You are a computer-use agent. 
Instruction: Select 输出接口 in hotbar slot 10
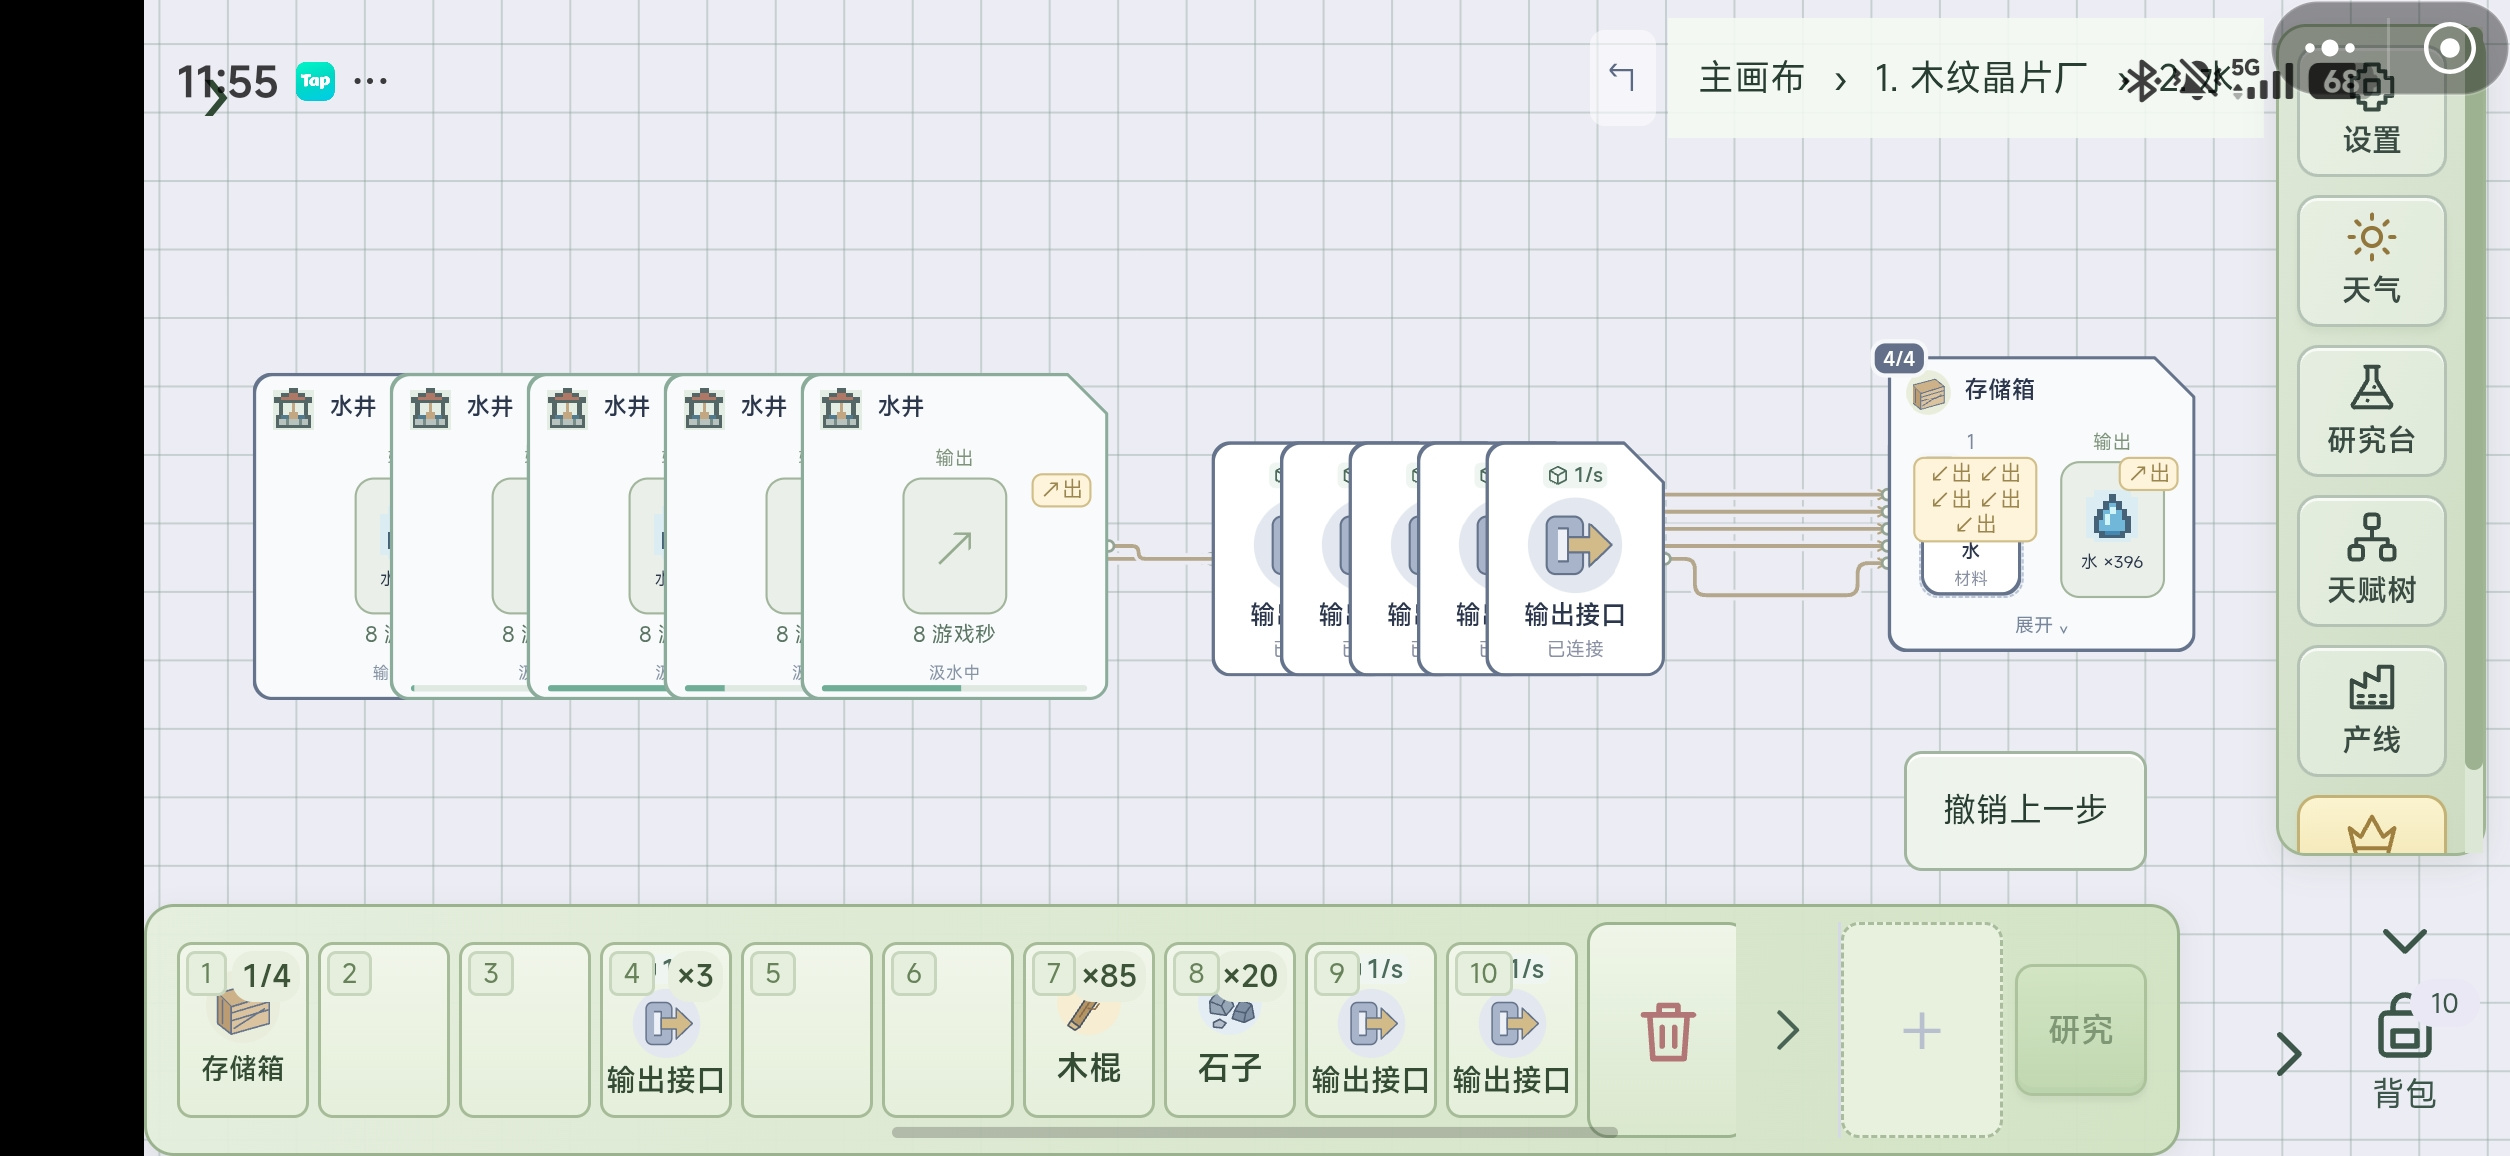pyautogui.click(x=1511, y=1030)
